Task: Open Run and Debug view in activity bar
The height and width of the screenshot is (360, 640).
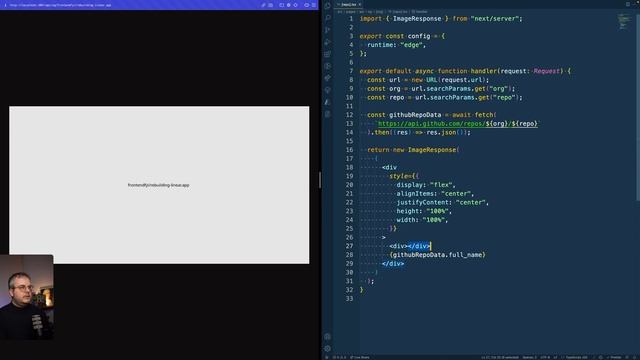Action: pyautogui.click(x=327, y=42)
